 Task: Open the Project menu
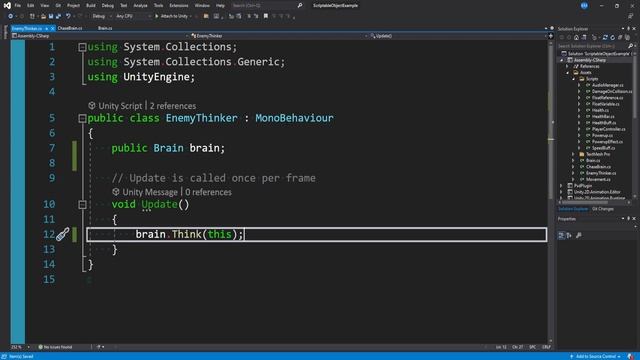click(73, 6)
